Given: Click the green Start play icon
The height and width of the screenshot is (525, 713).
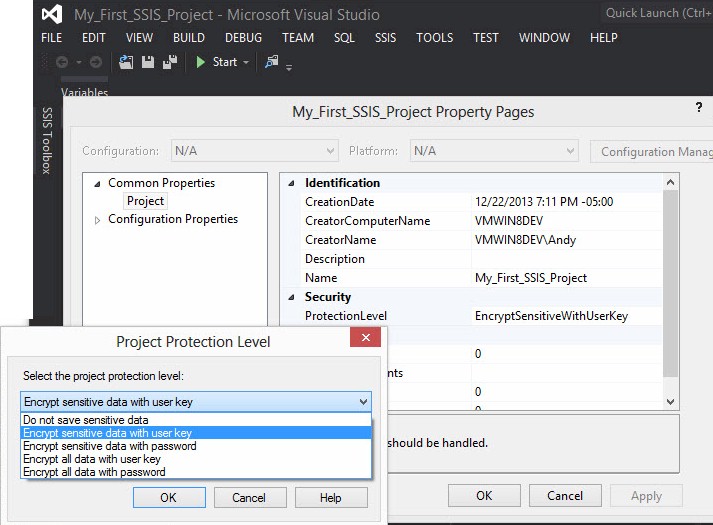Looking at the screenshot, I should click(201, 62).
